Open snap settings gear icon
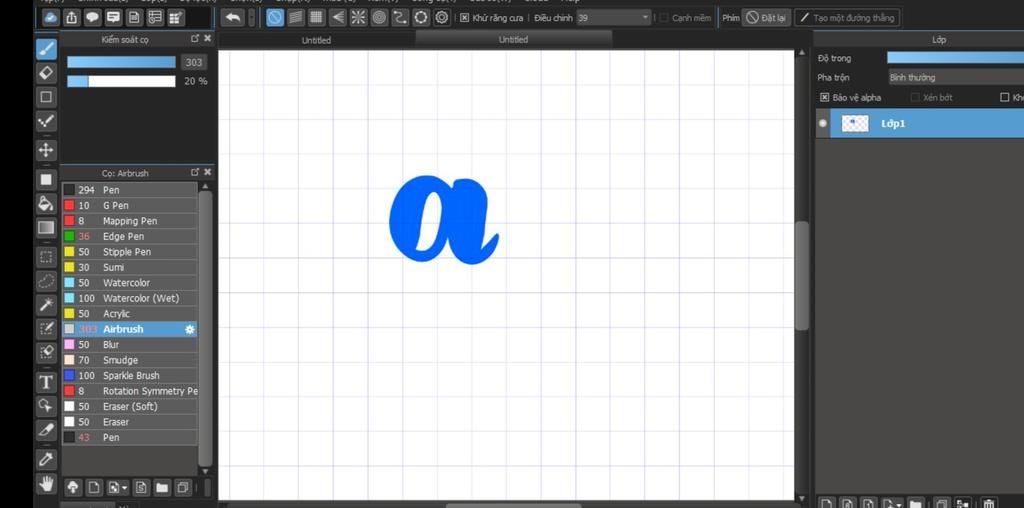The height and width of the screenshot is (508, 1024). tap(441, 18)
